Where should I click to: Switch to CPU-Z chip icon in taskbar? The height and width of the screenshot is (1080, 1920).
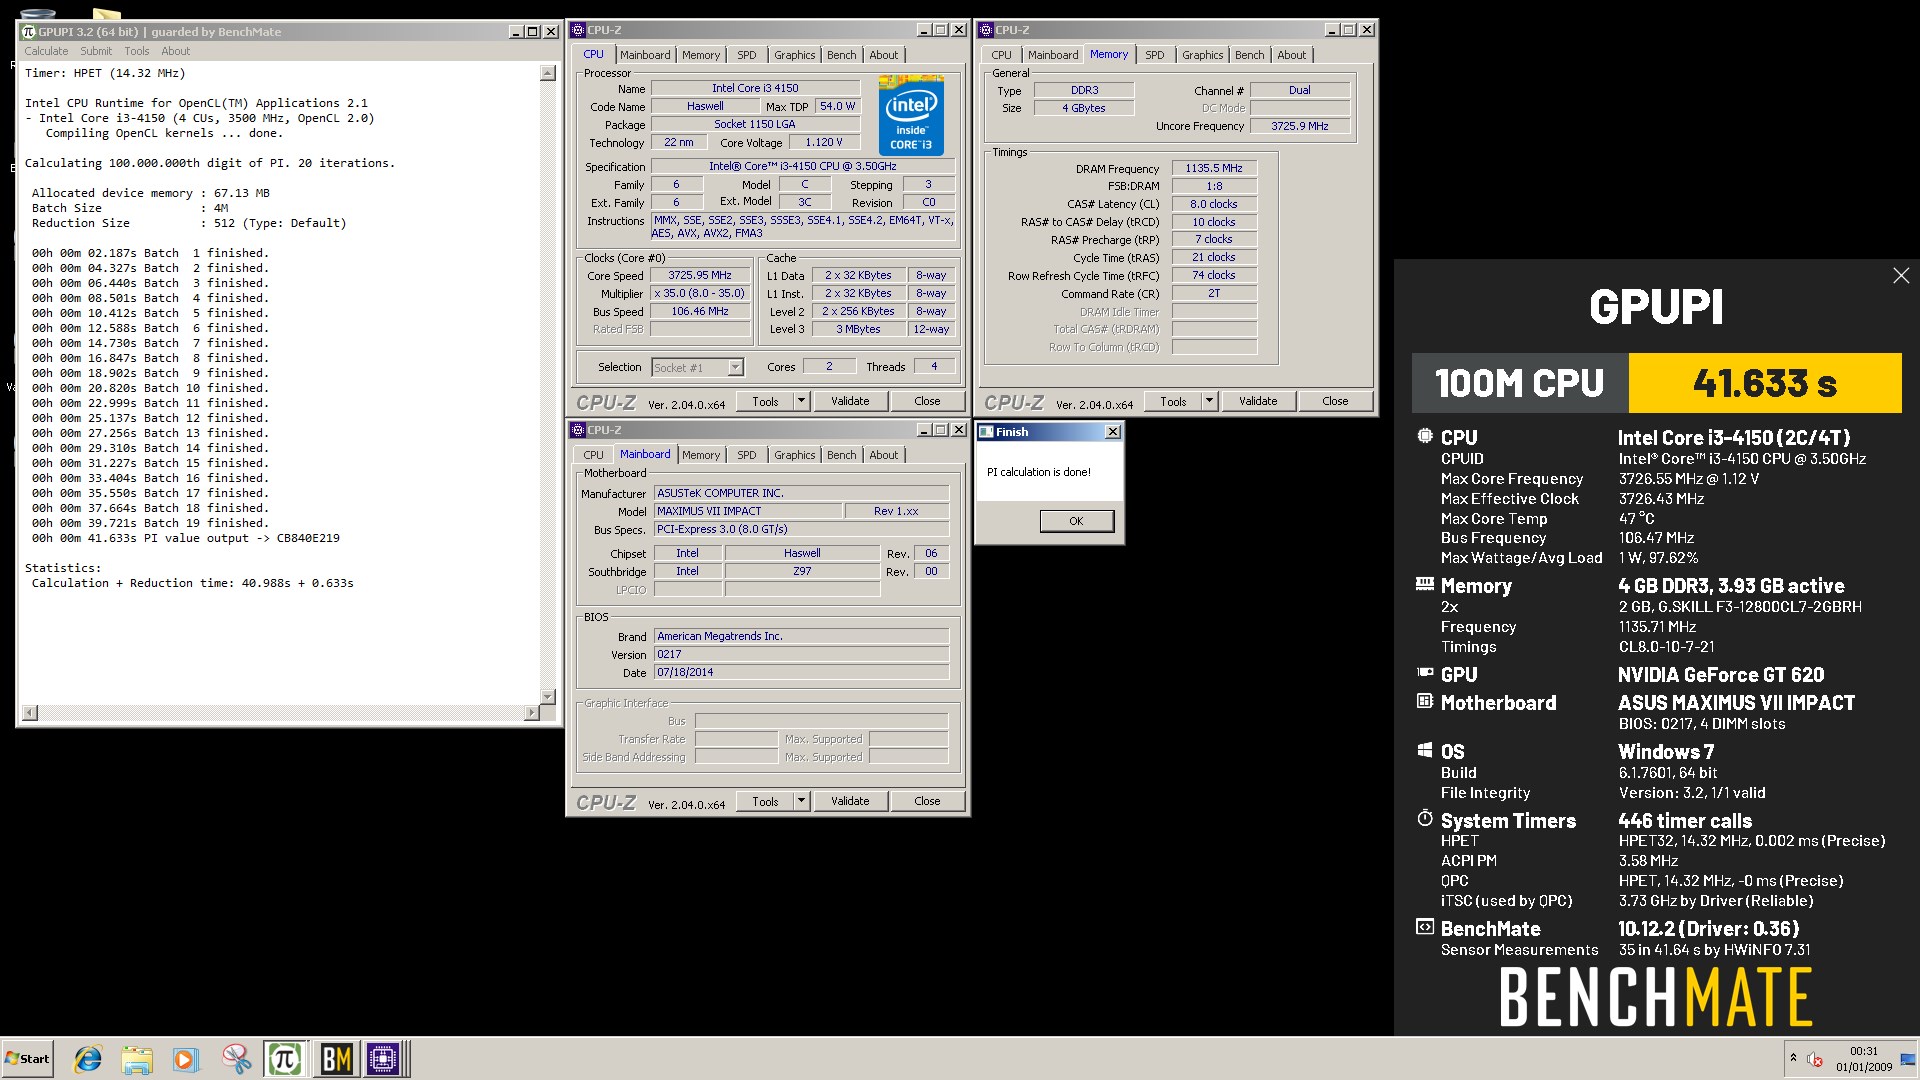point(383,1059)
